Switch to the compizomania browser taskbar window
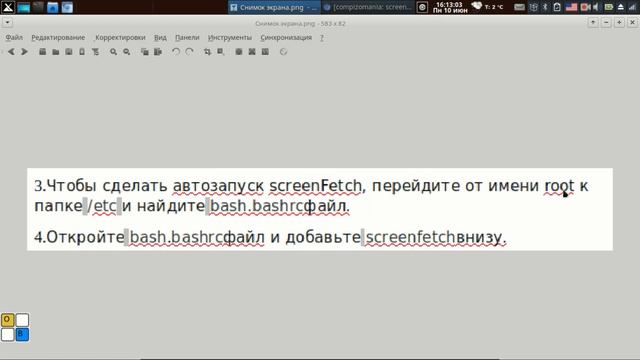The image size is (640, 360). 368,7
